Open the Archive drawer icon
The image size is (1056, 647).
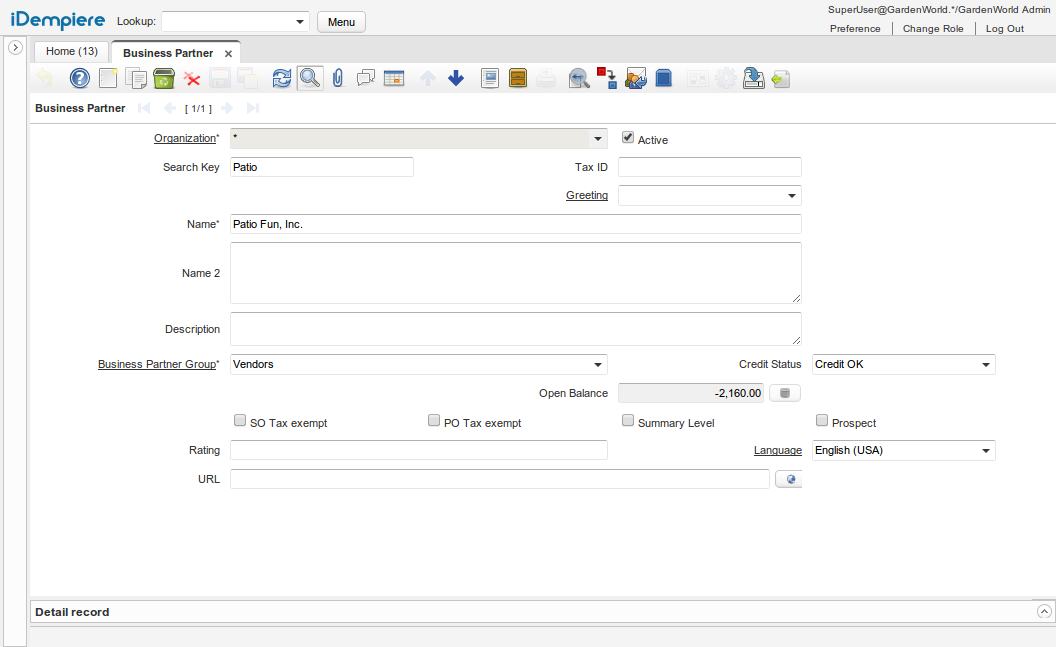(517, 77)
